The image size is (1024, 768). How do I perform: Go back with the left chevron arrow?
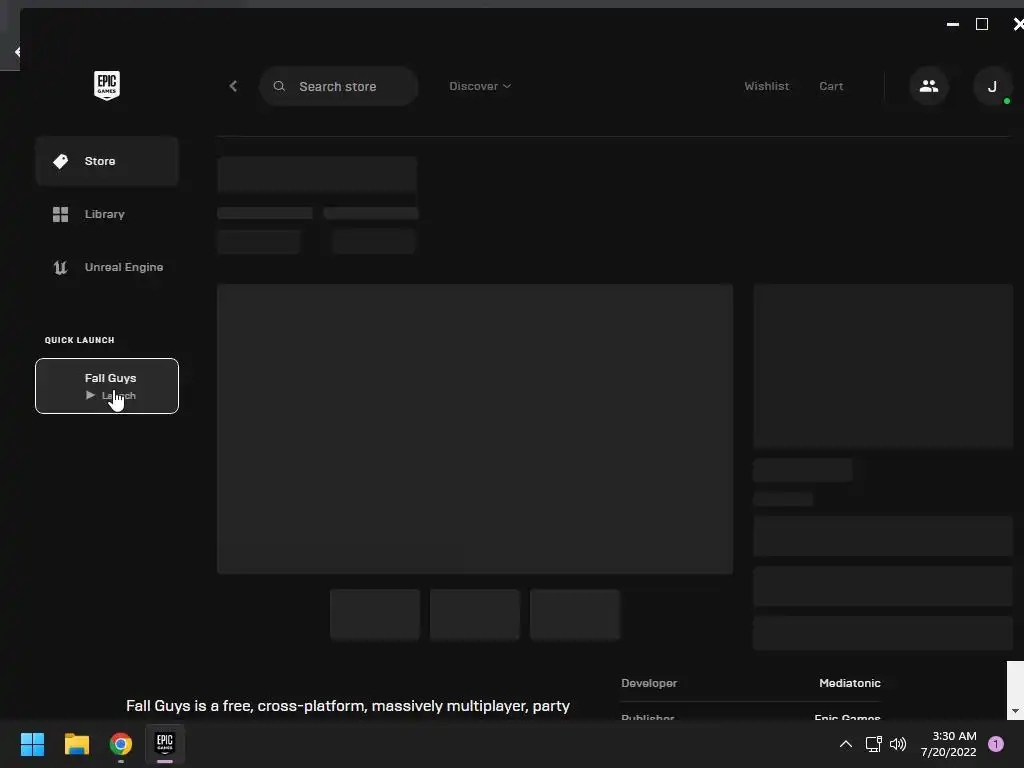pos(233,86)
